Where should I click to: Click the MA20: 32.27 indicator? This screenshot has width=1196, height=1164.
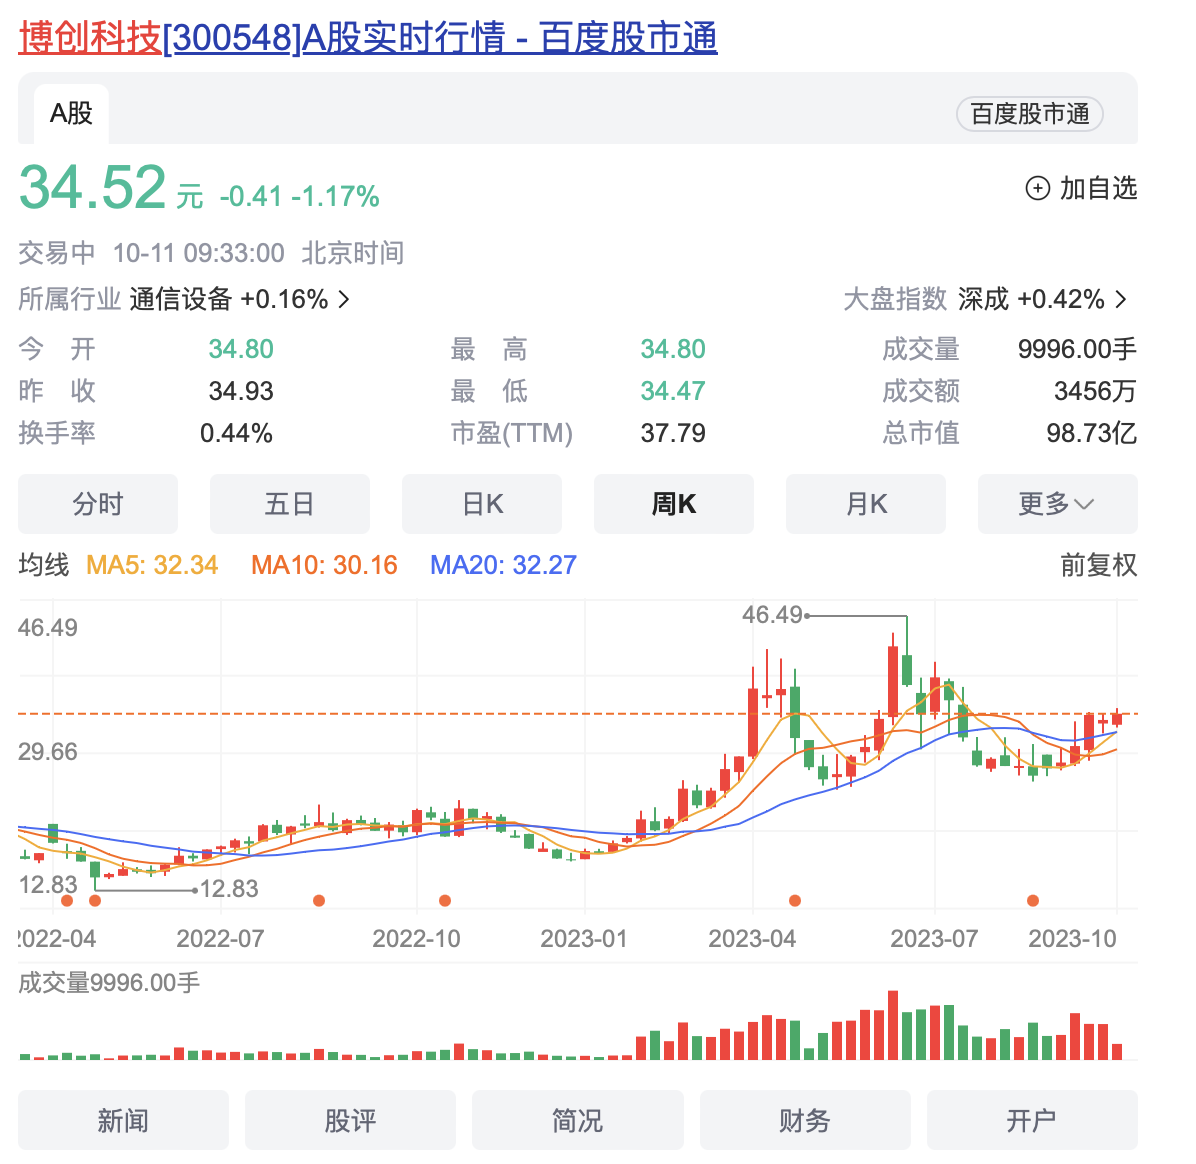click(x=503, y=565)
